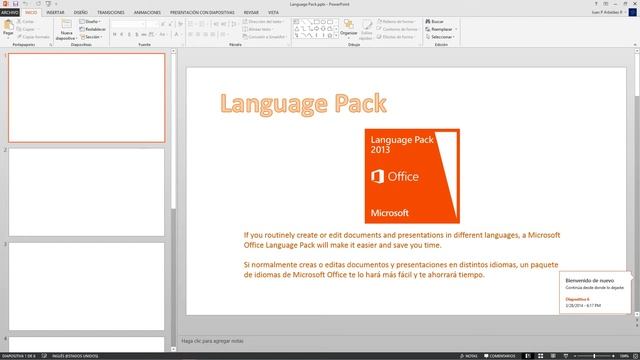
Task: Click the zoom in plus button
Action: pyautogui.click(x=613, y=356)
